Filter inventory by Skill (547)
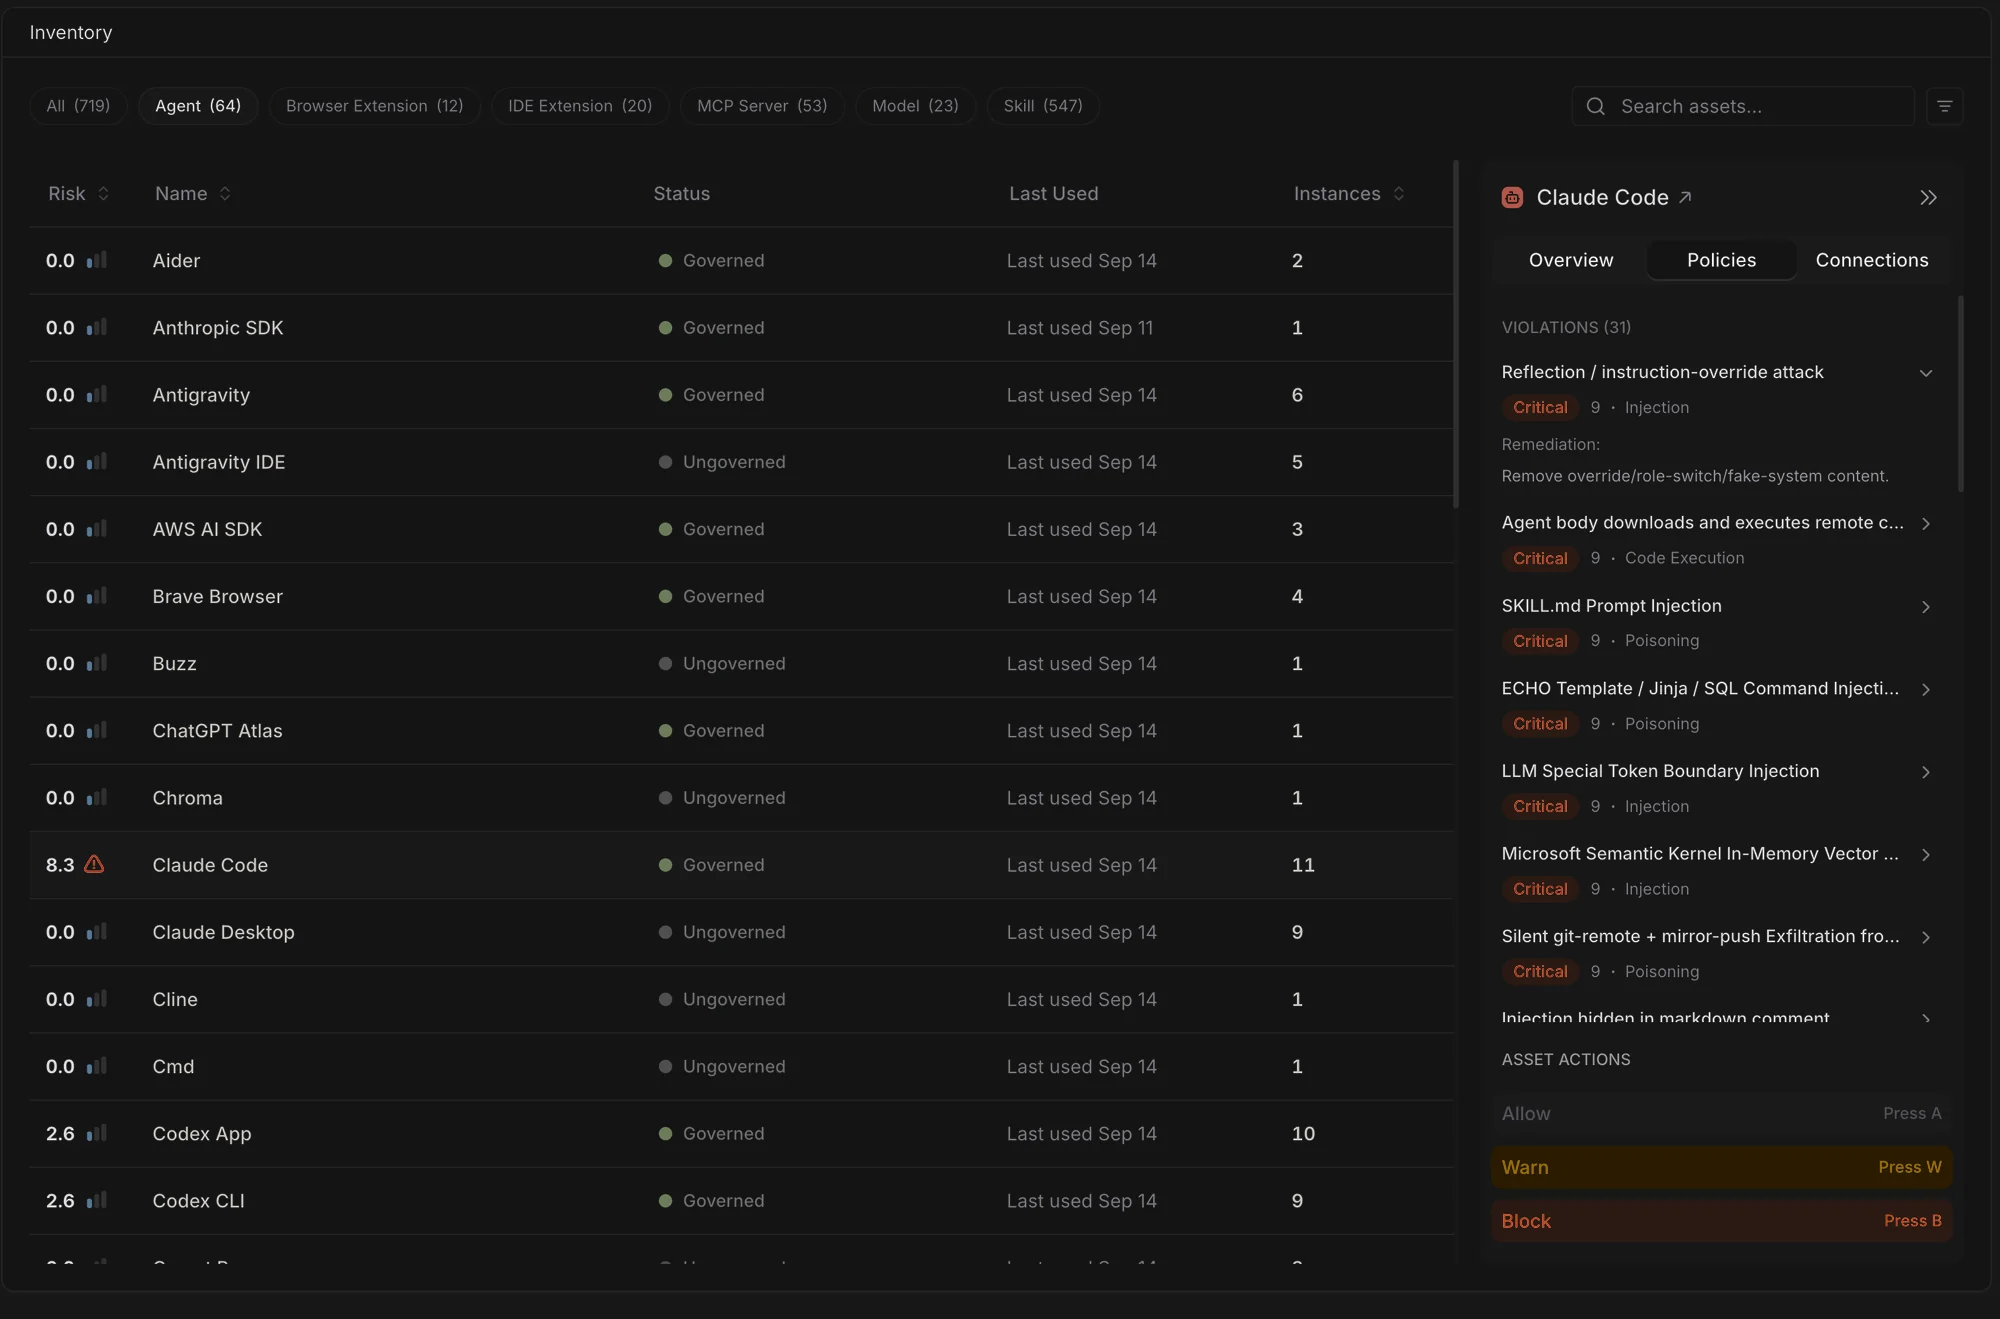2000x1319 pixels. coord(1043,106)
